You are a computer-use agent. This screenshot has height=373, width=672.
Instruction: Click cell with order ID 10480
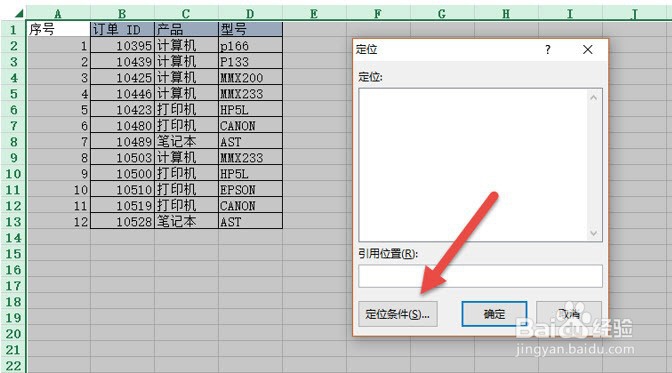point(122,126)
